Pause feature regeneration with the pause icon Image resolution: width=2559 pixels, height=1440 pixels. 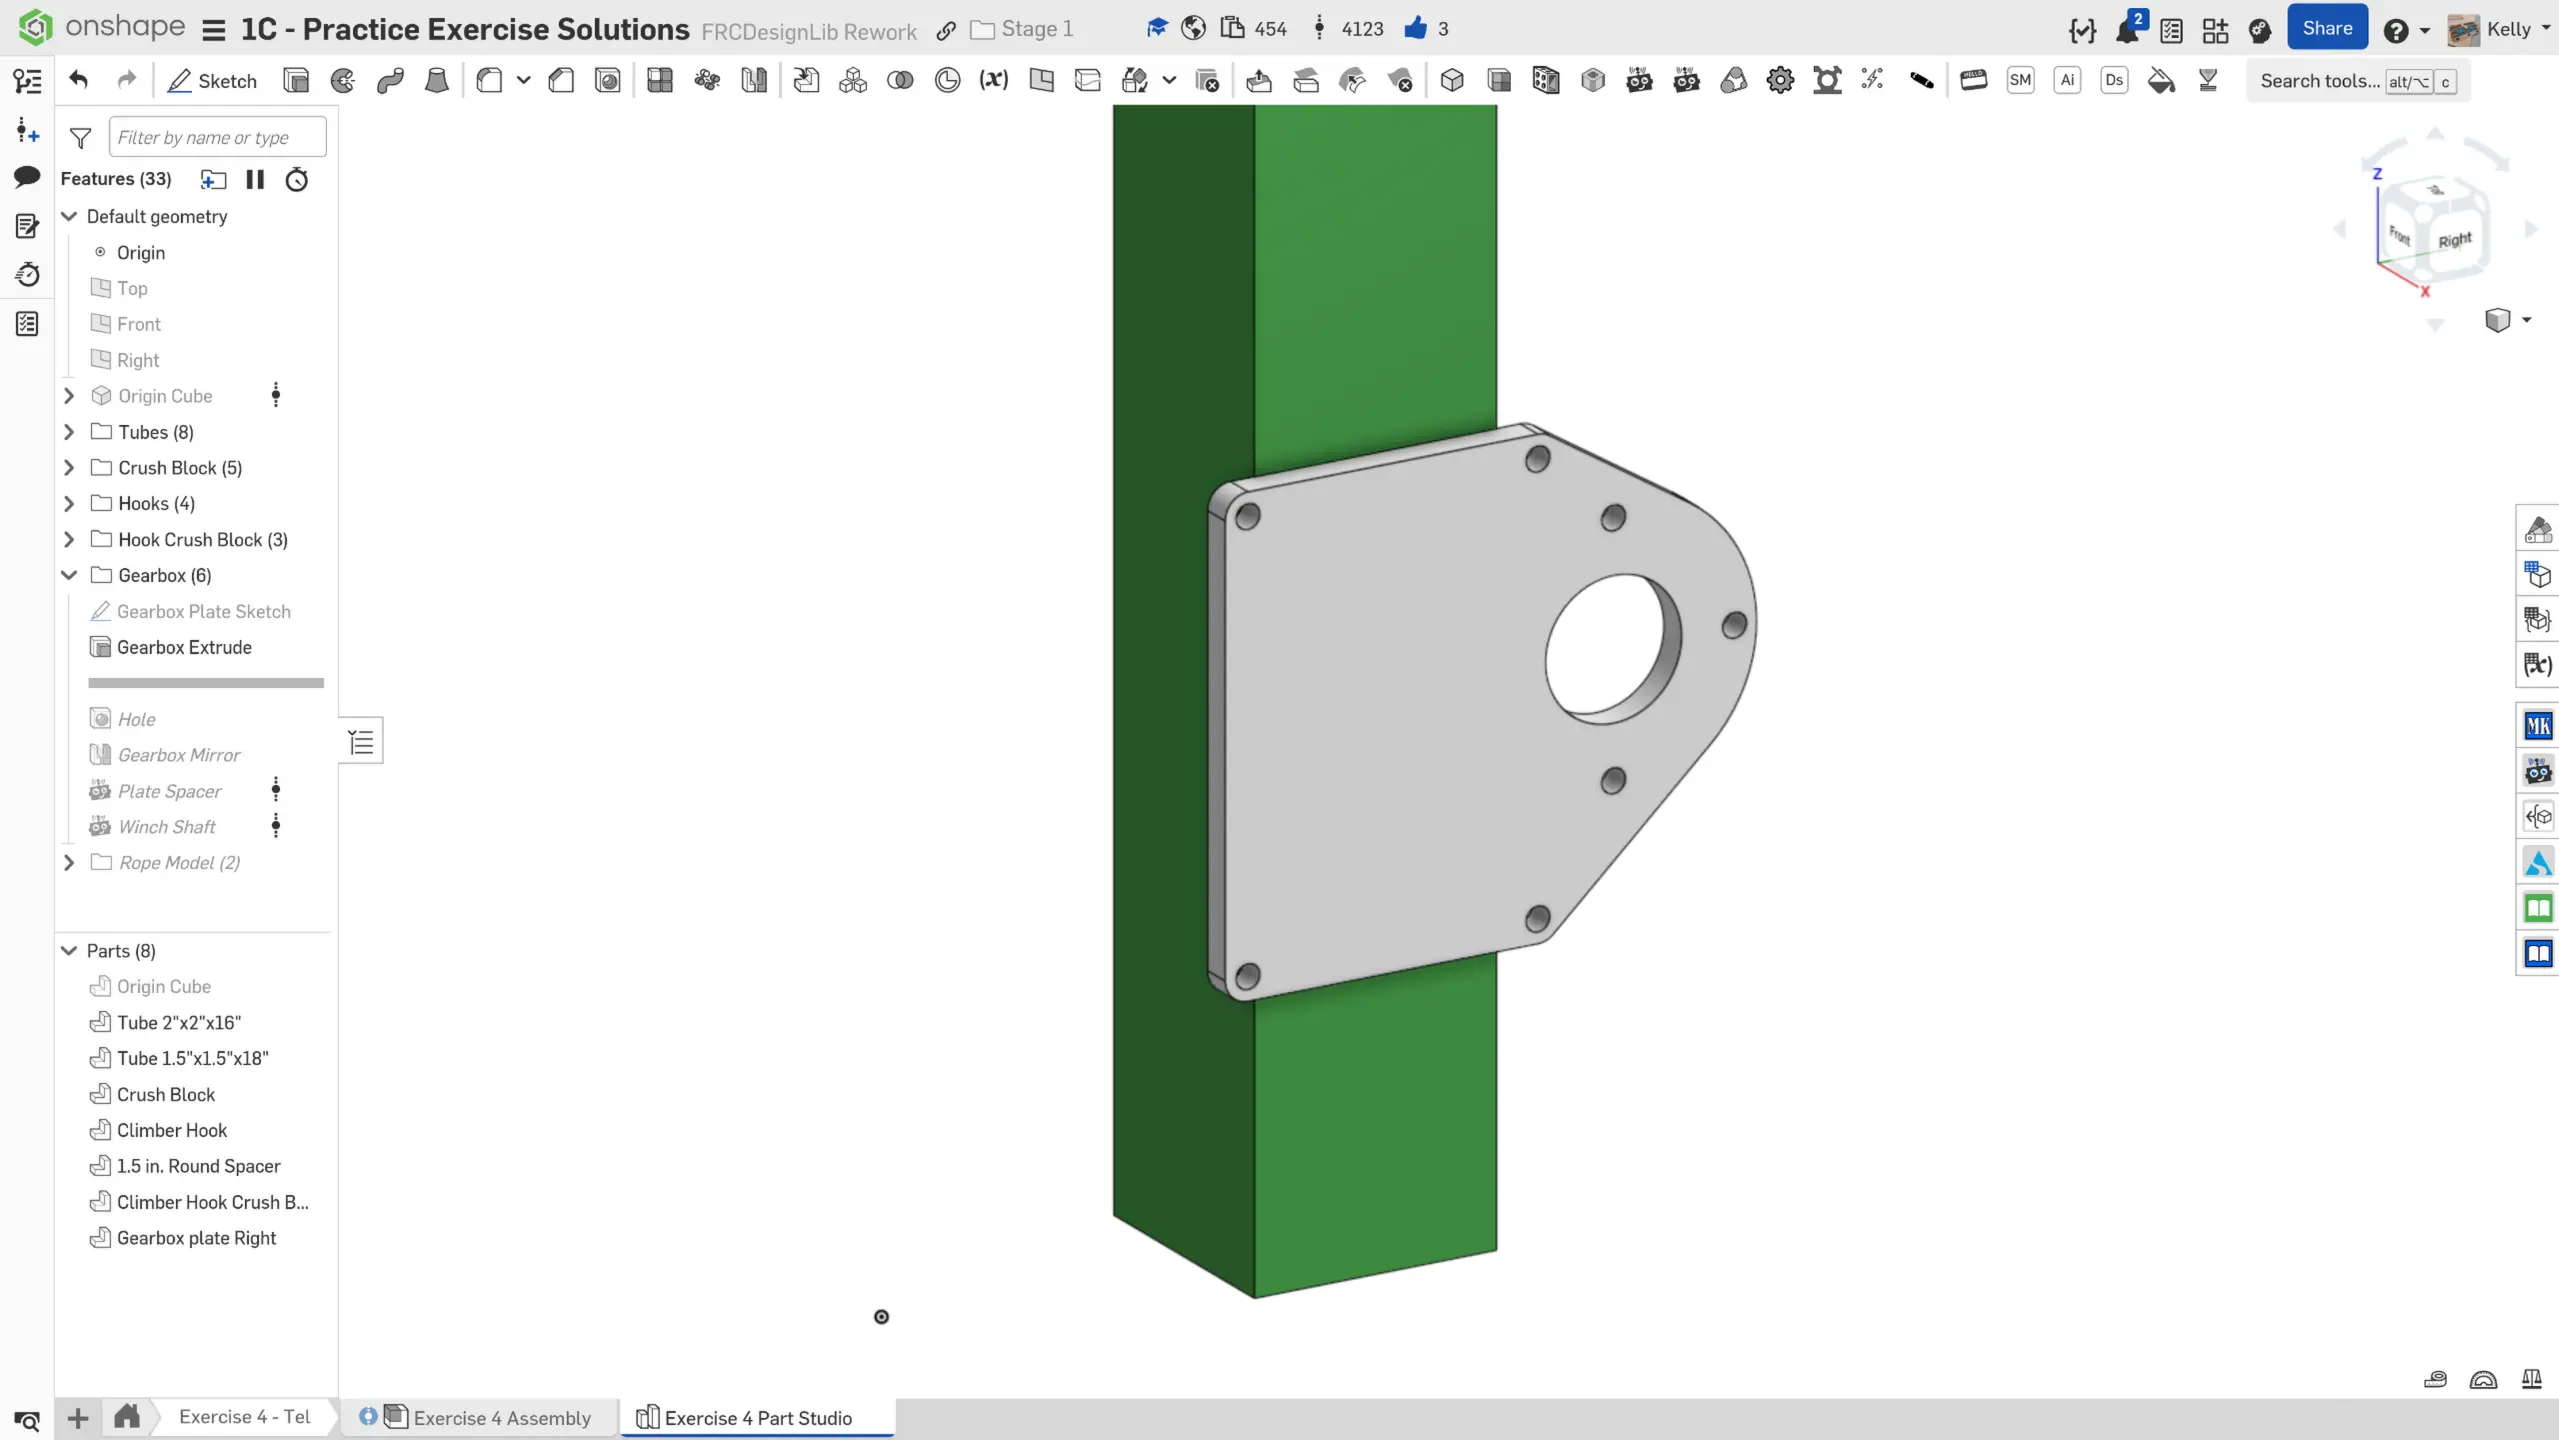[x=255, y=180]
